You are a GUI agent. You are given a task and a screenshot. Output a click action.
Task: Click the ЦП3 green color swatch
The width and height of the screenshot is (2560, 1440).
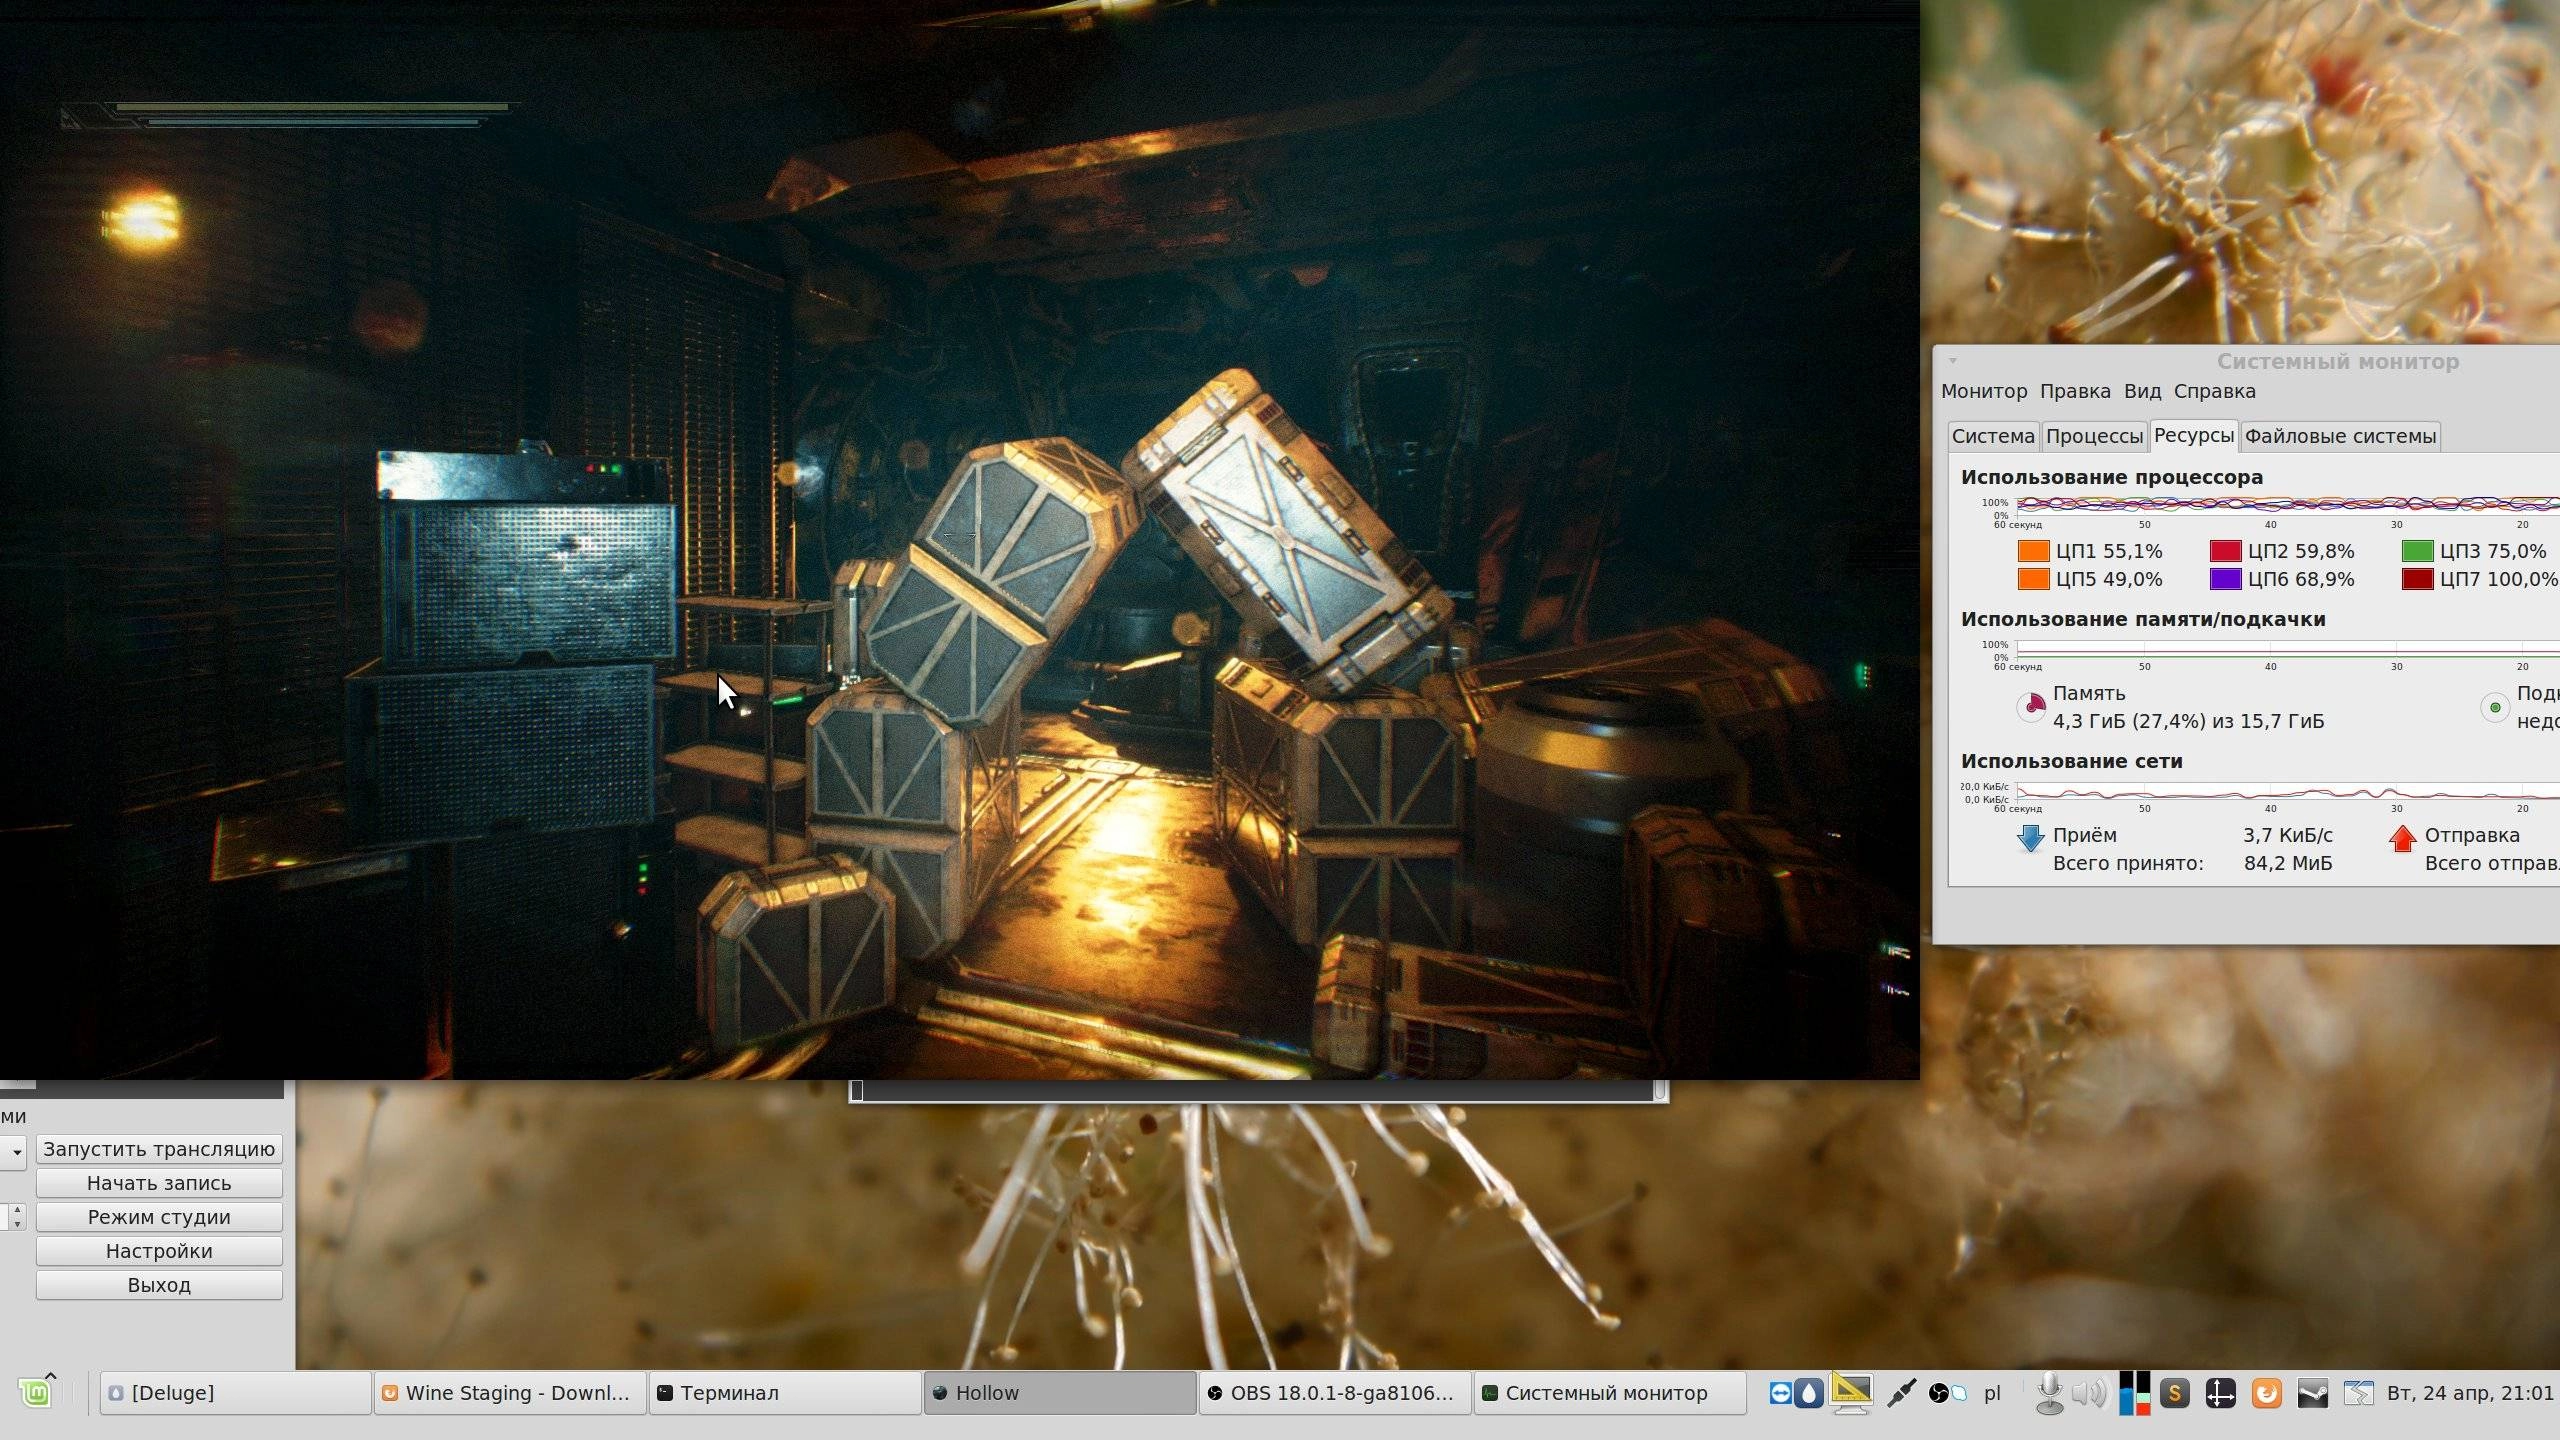(2417, 551)
